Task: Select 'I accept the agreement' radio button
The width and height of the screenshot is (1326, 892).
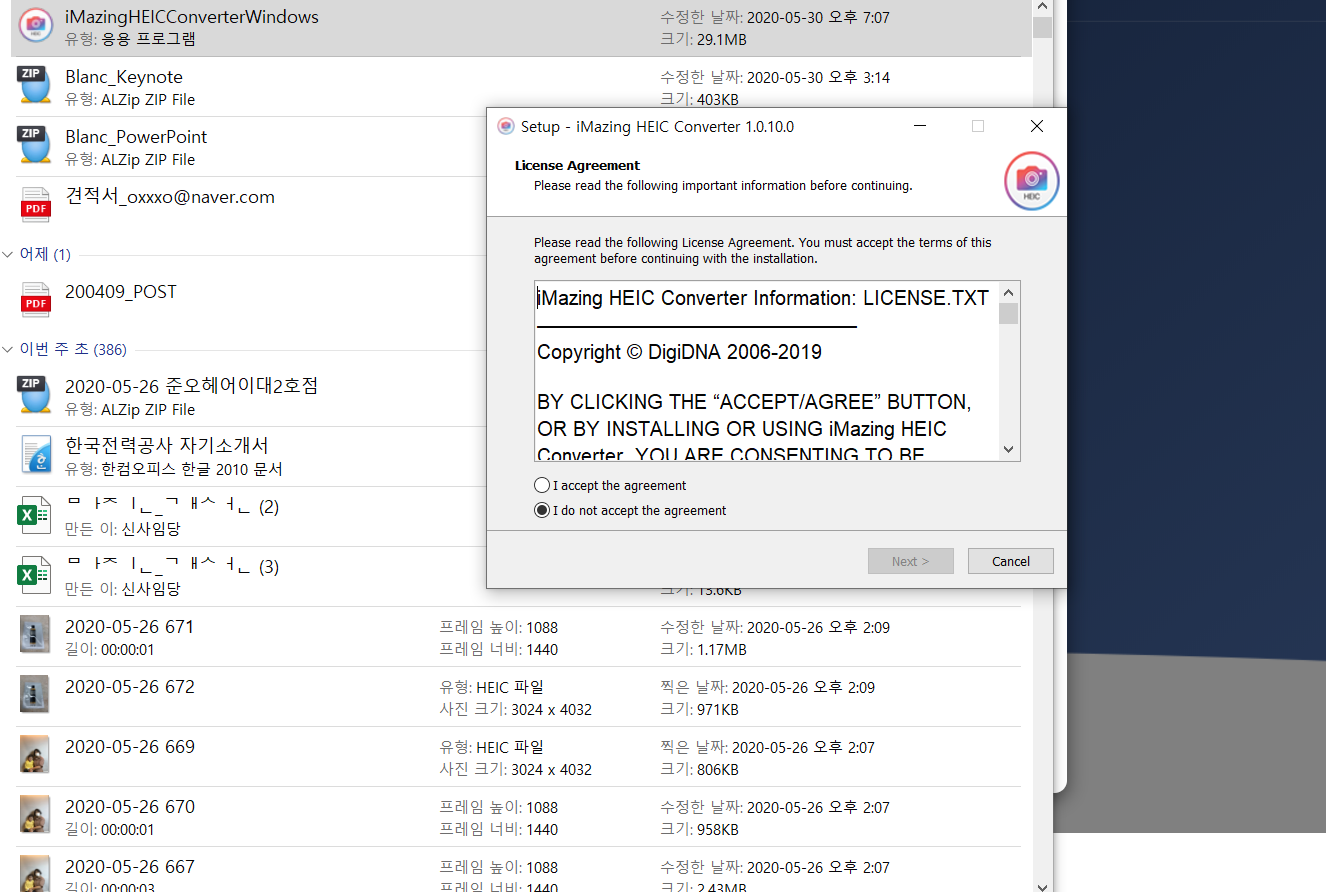Action: tap(542, 485)
